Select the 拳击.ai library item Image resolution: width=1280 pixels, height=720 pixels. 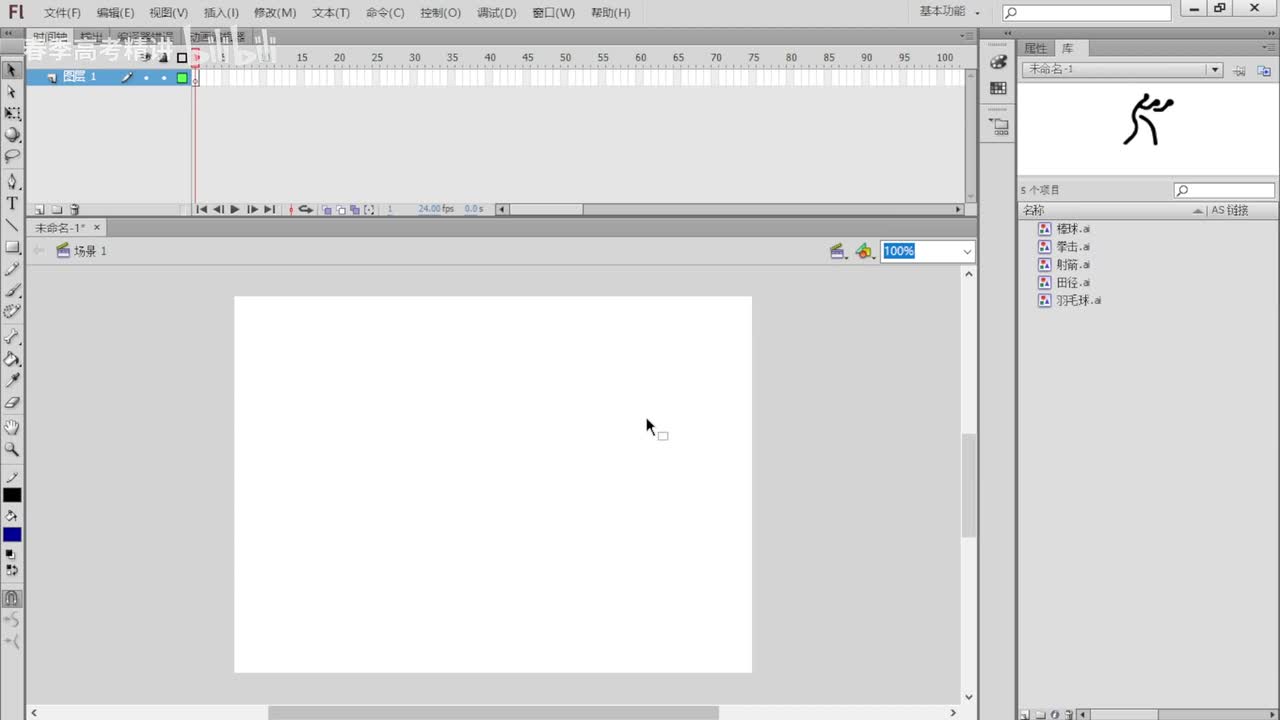tap(1072, 247)
